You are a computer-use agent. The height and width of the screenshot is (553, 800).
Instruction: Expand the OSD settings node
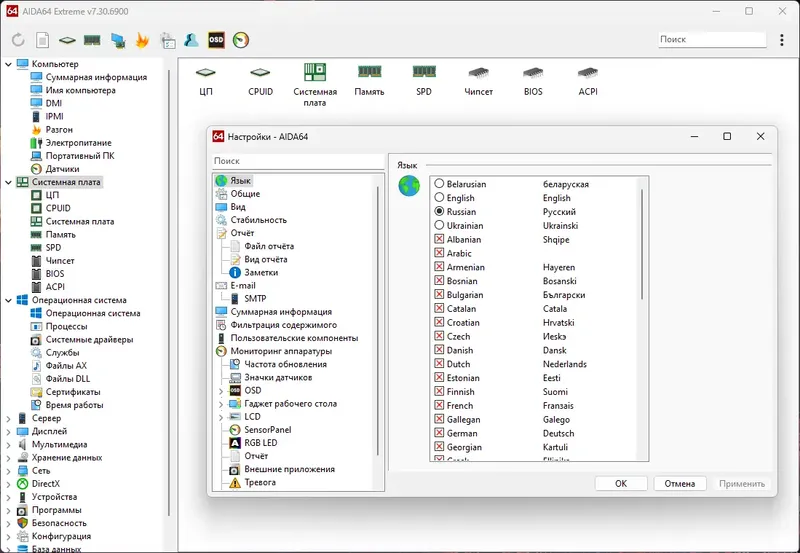coord(221,391)
